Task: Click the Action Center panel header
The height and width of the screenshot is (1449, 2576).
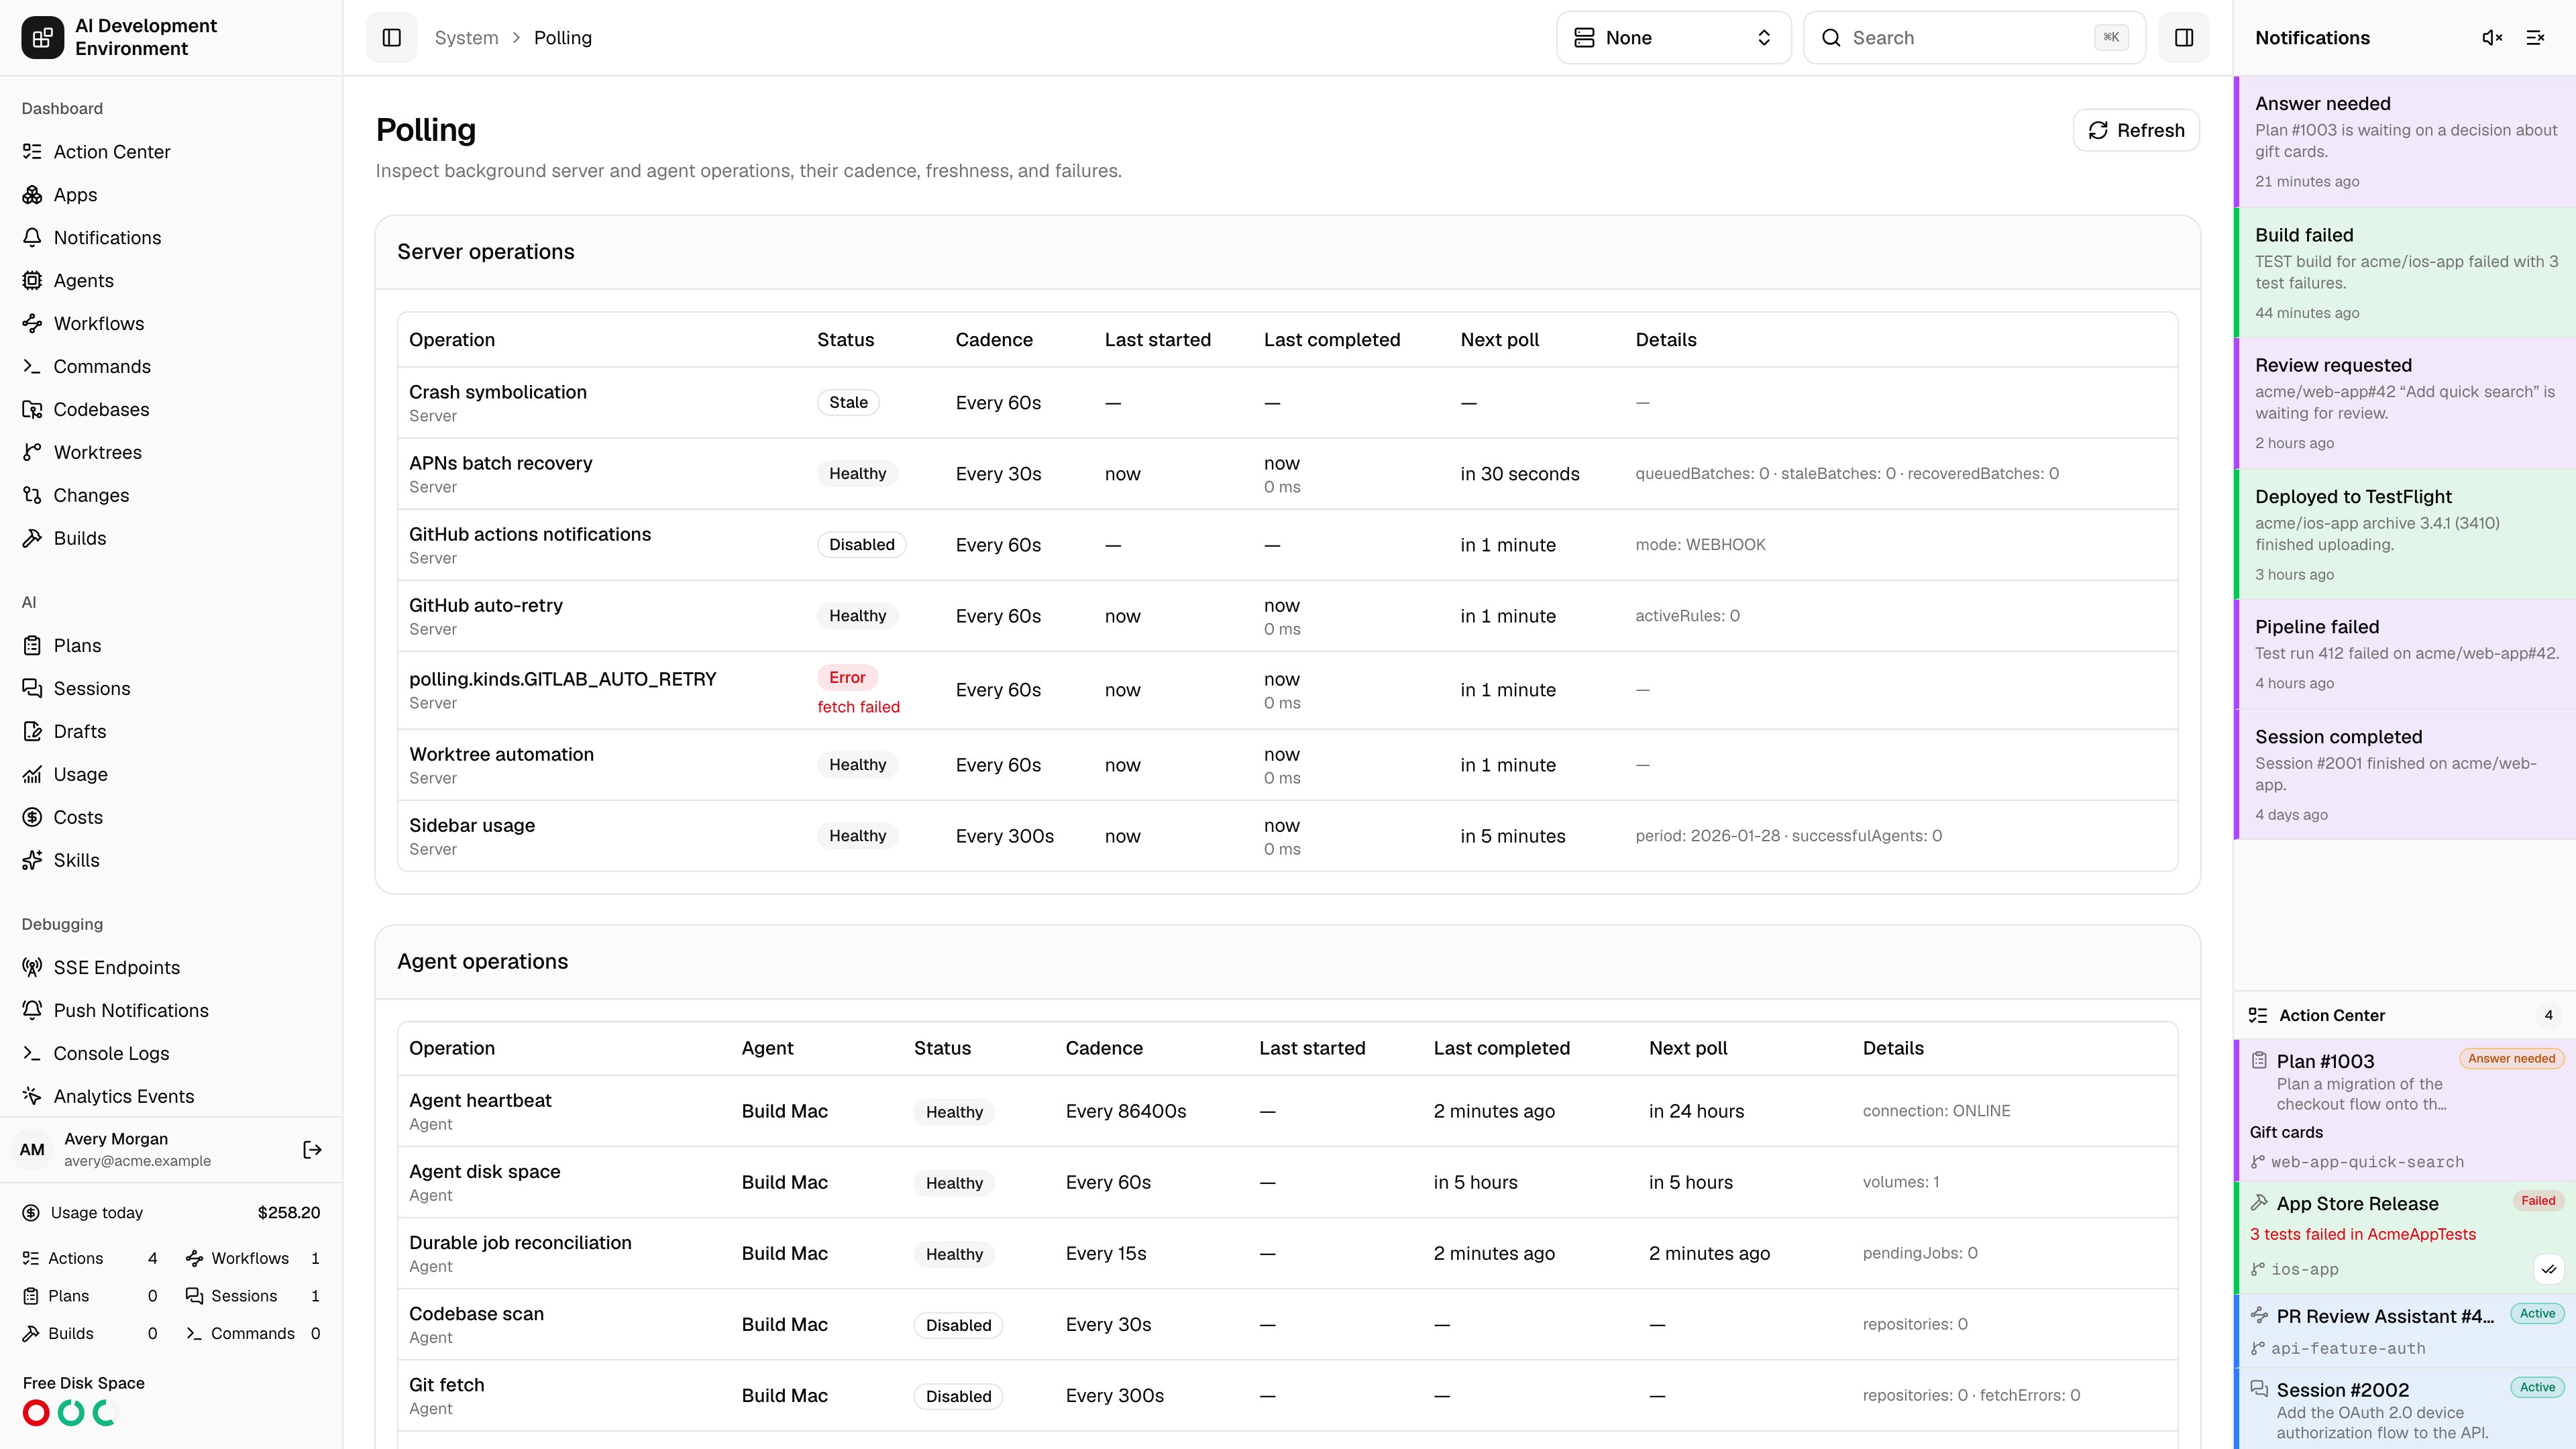Action: tap(2405, 1016)
